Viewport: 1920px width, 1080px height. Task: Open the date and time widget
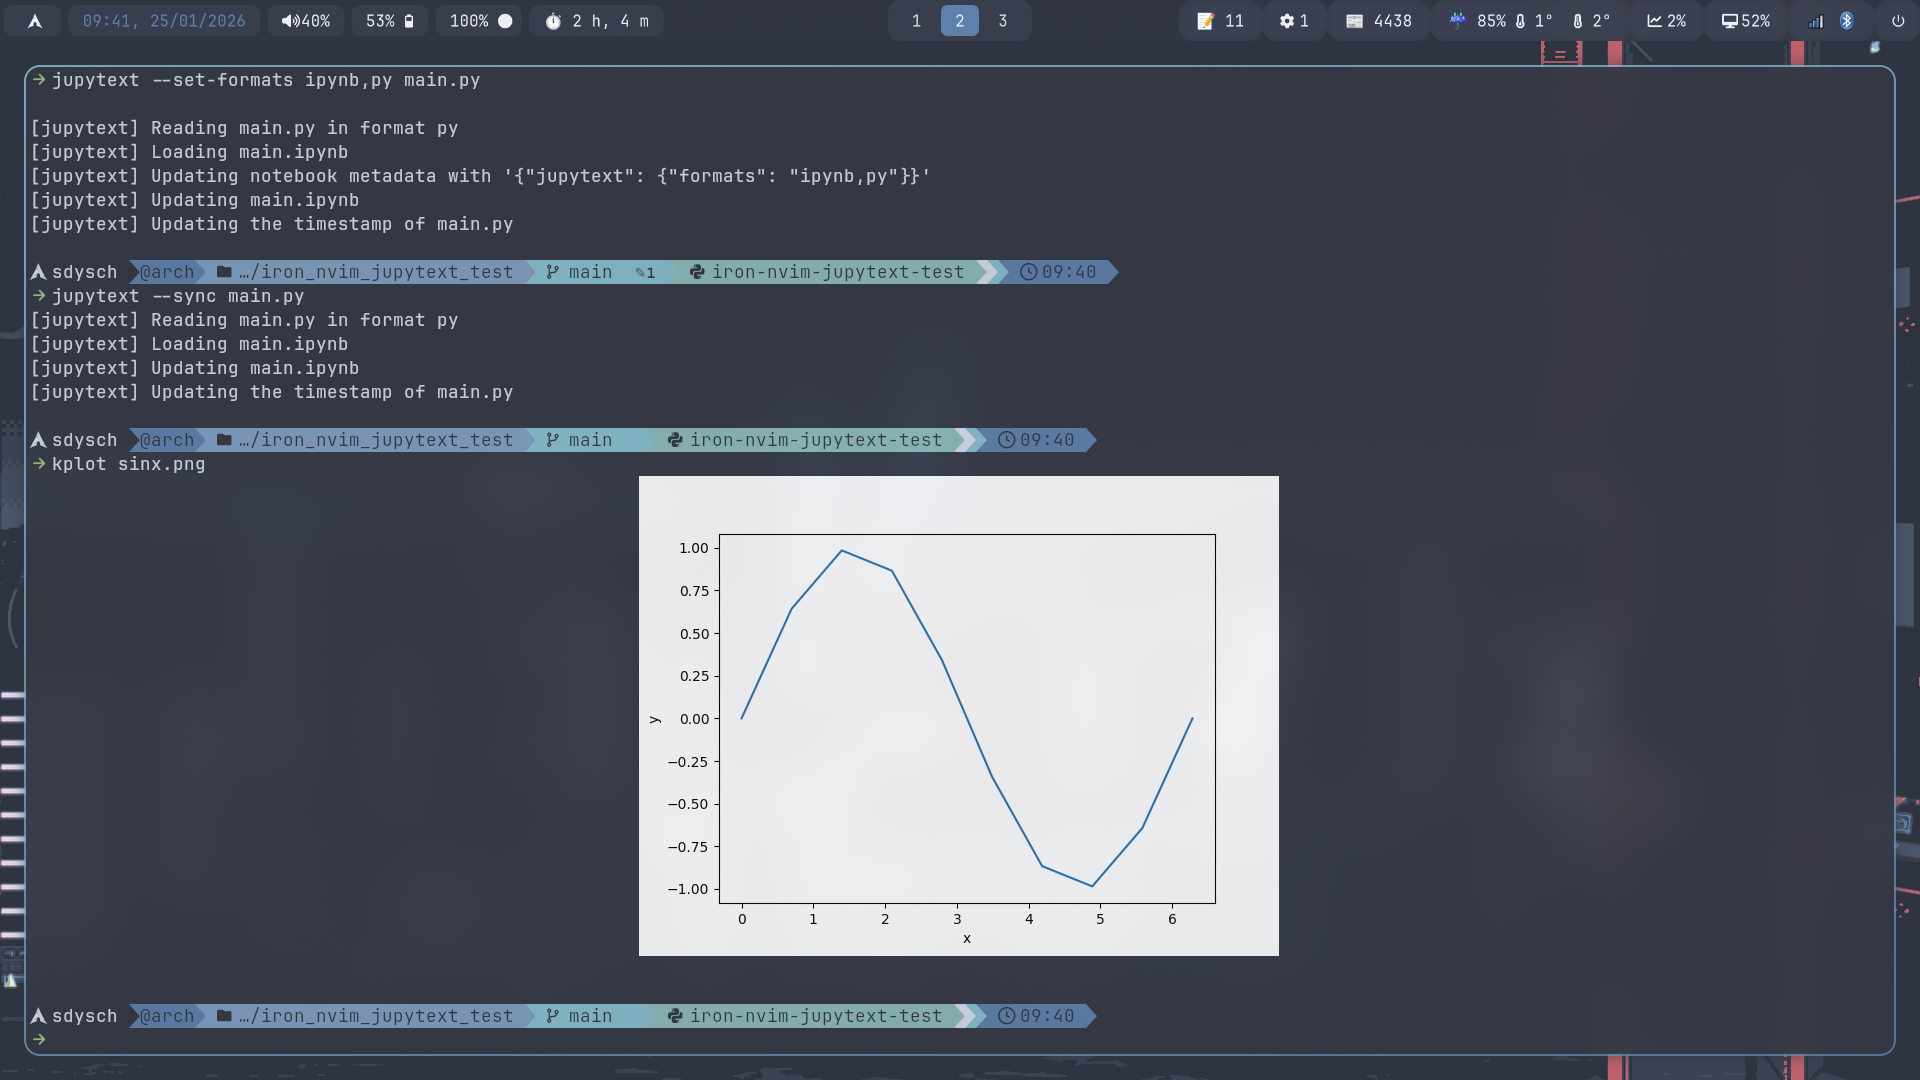coord(164,21)
